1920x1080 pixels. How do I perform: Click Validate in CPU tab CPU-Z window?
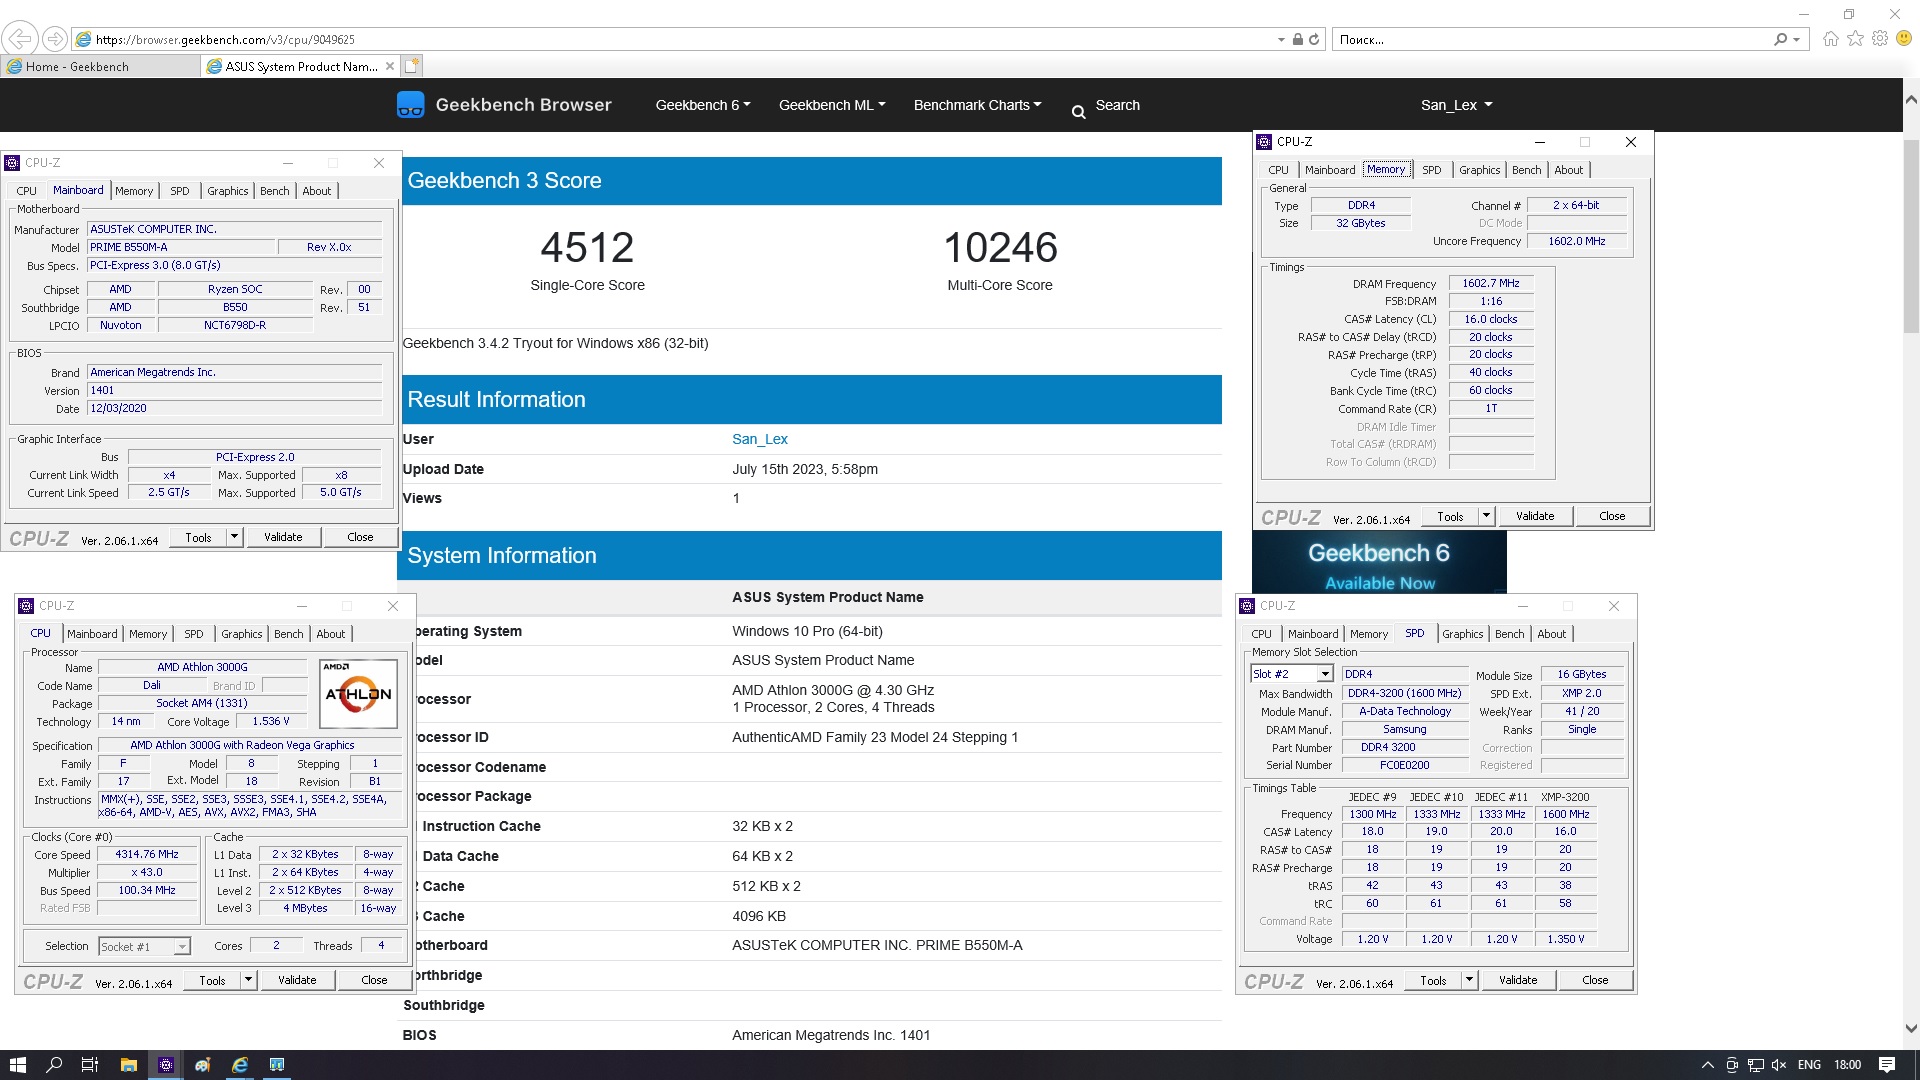297,980
